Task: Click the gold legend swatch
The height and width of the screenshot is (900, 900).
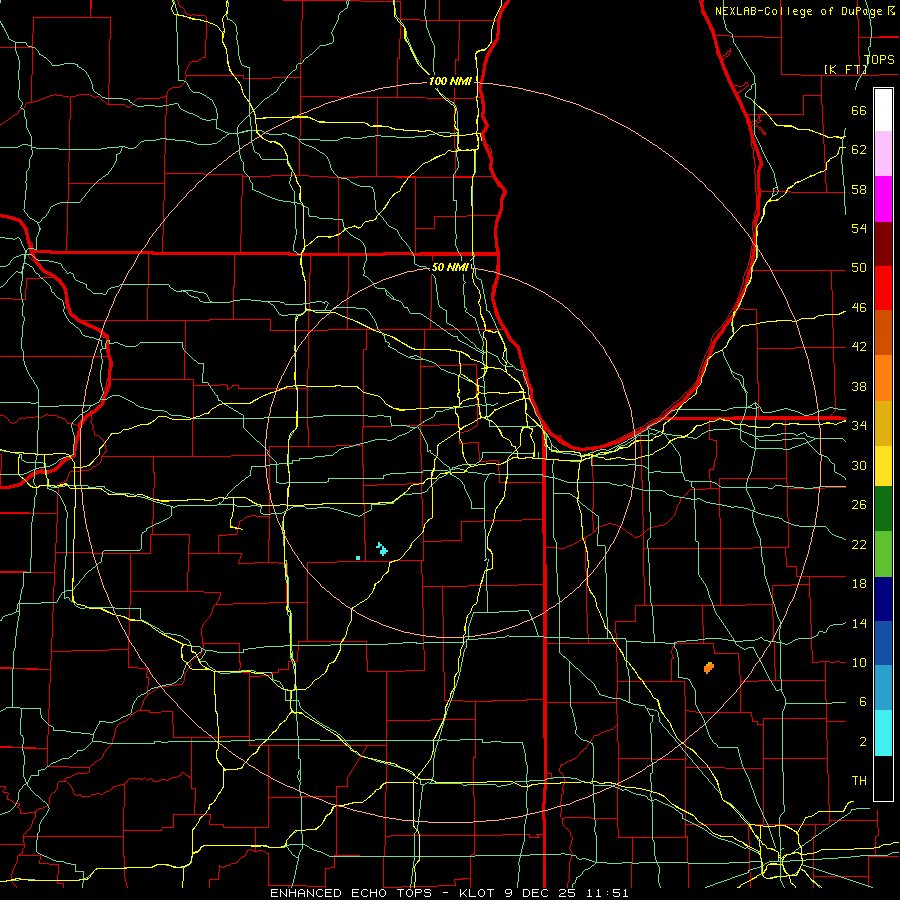Action: [883, 423]
